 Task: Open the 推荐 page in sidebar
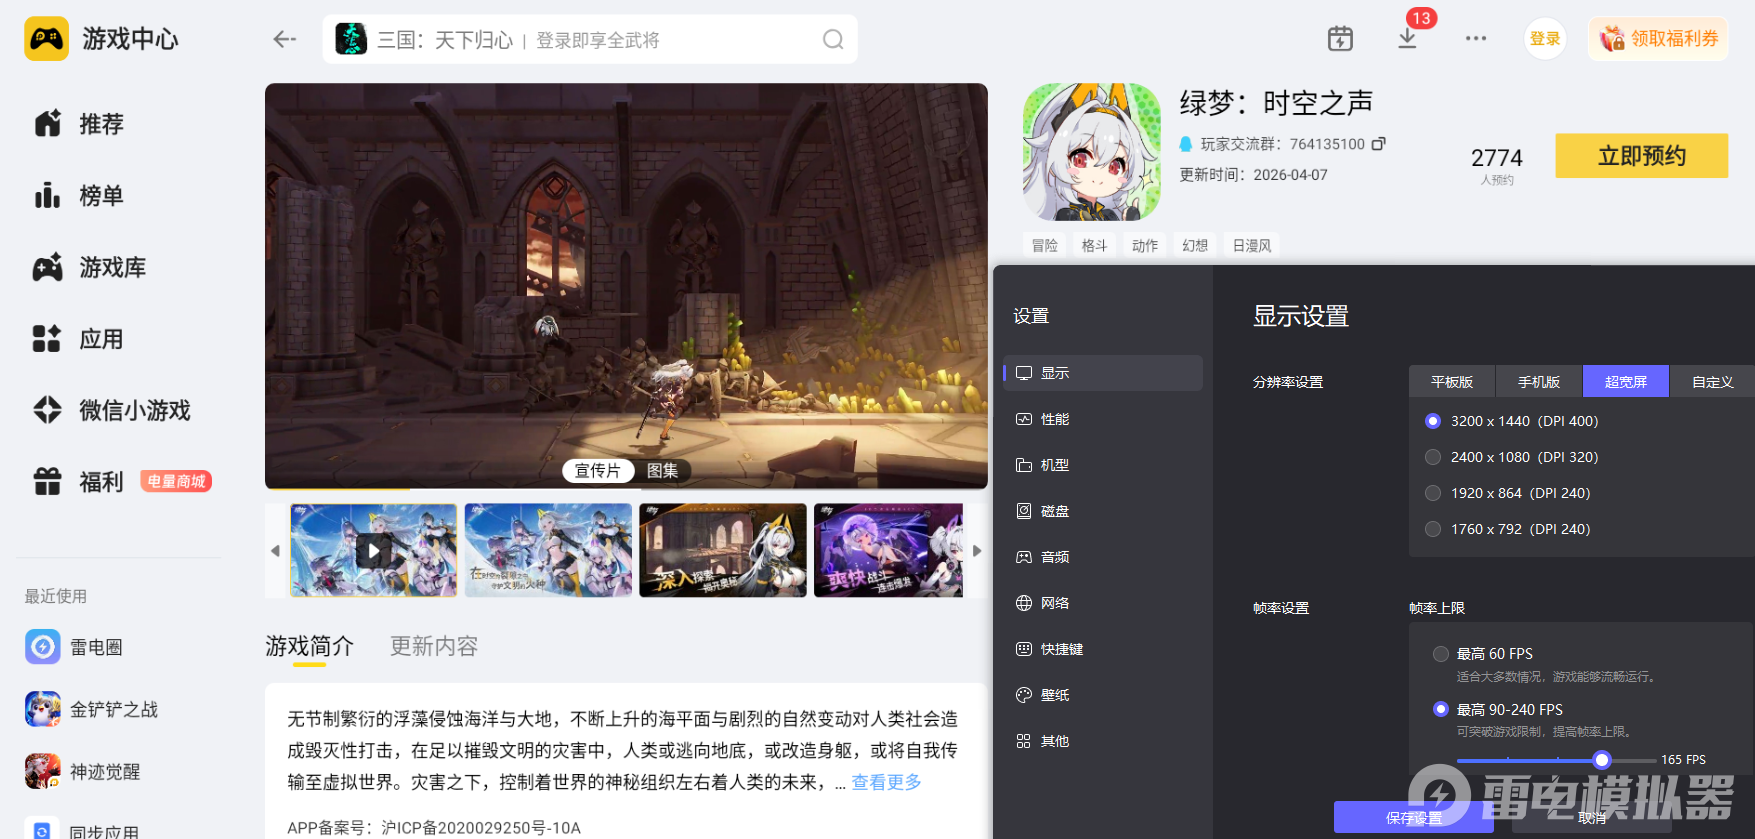[79, 124]
